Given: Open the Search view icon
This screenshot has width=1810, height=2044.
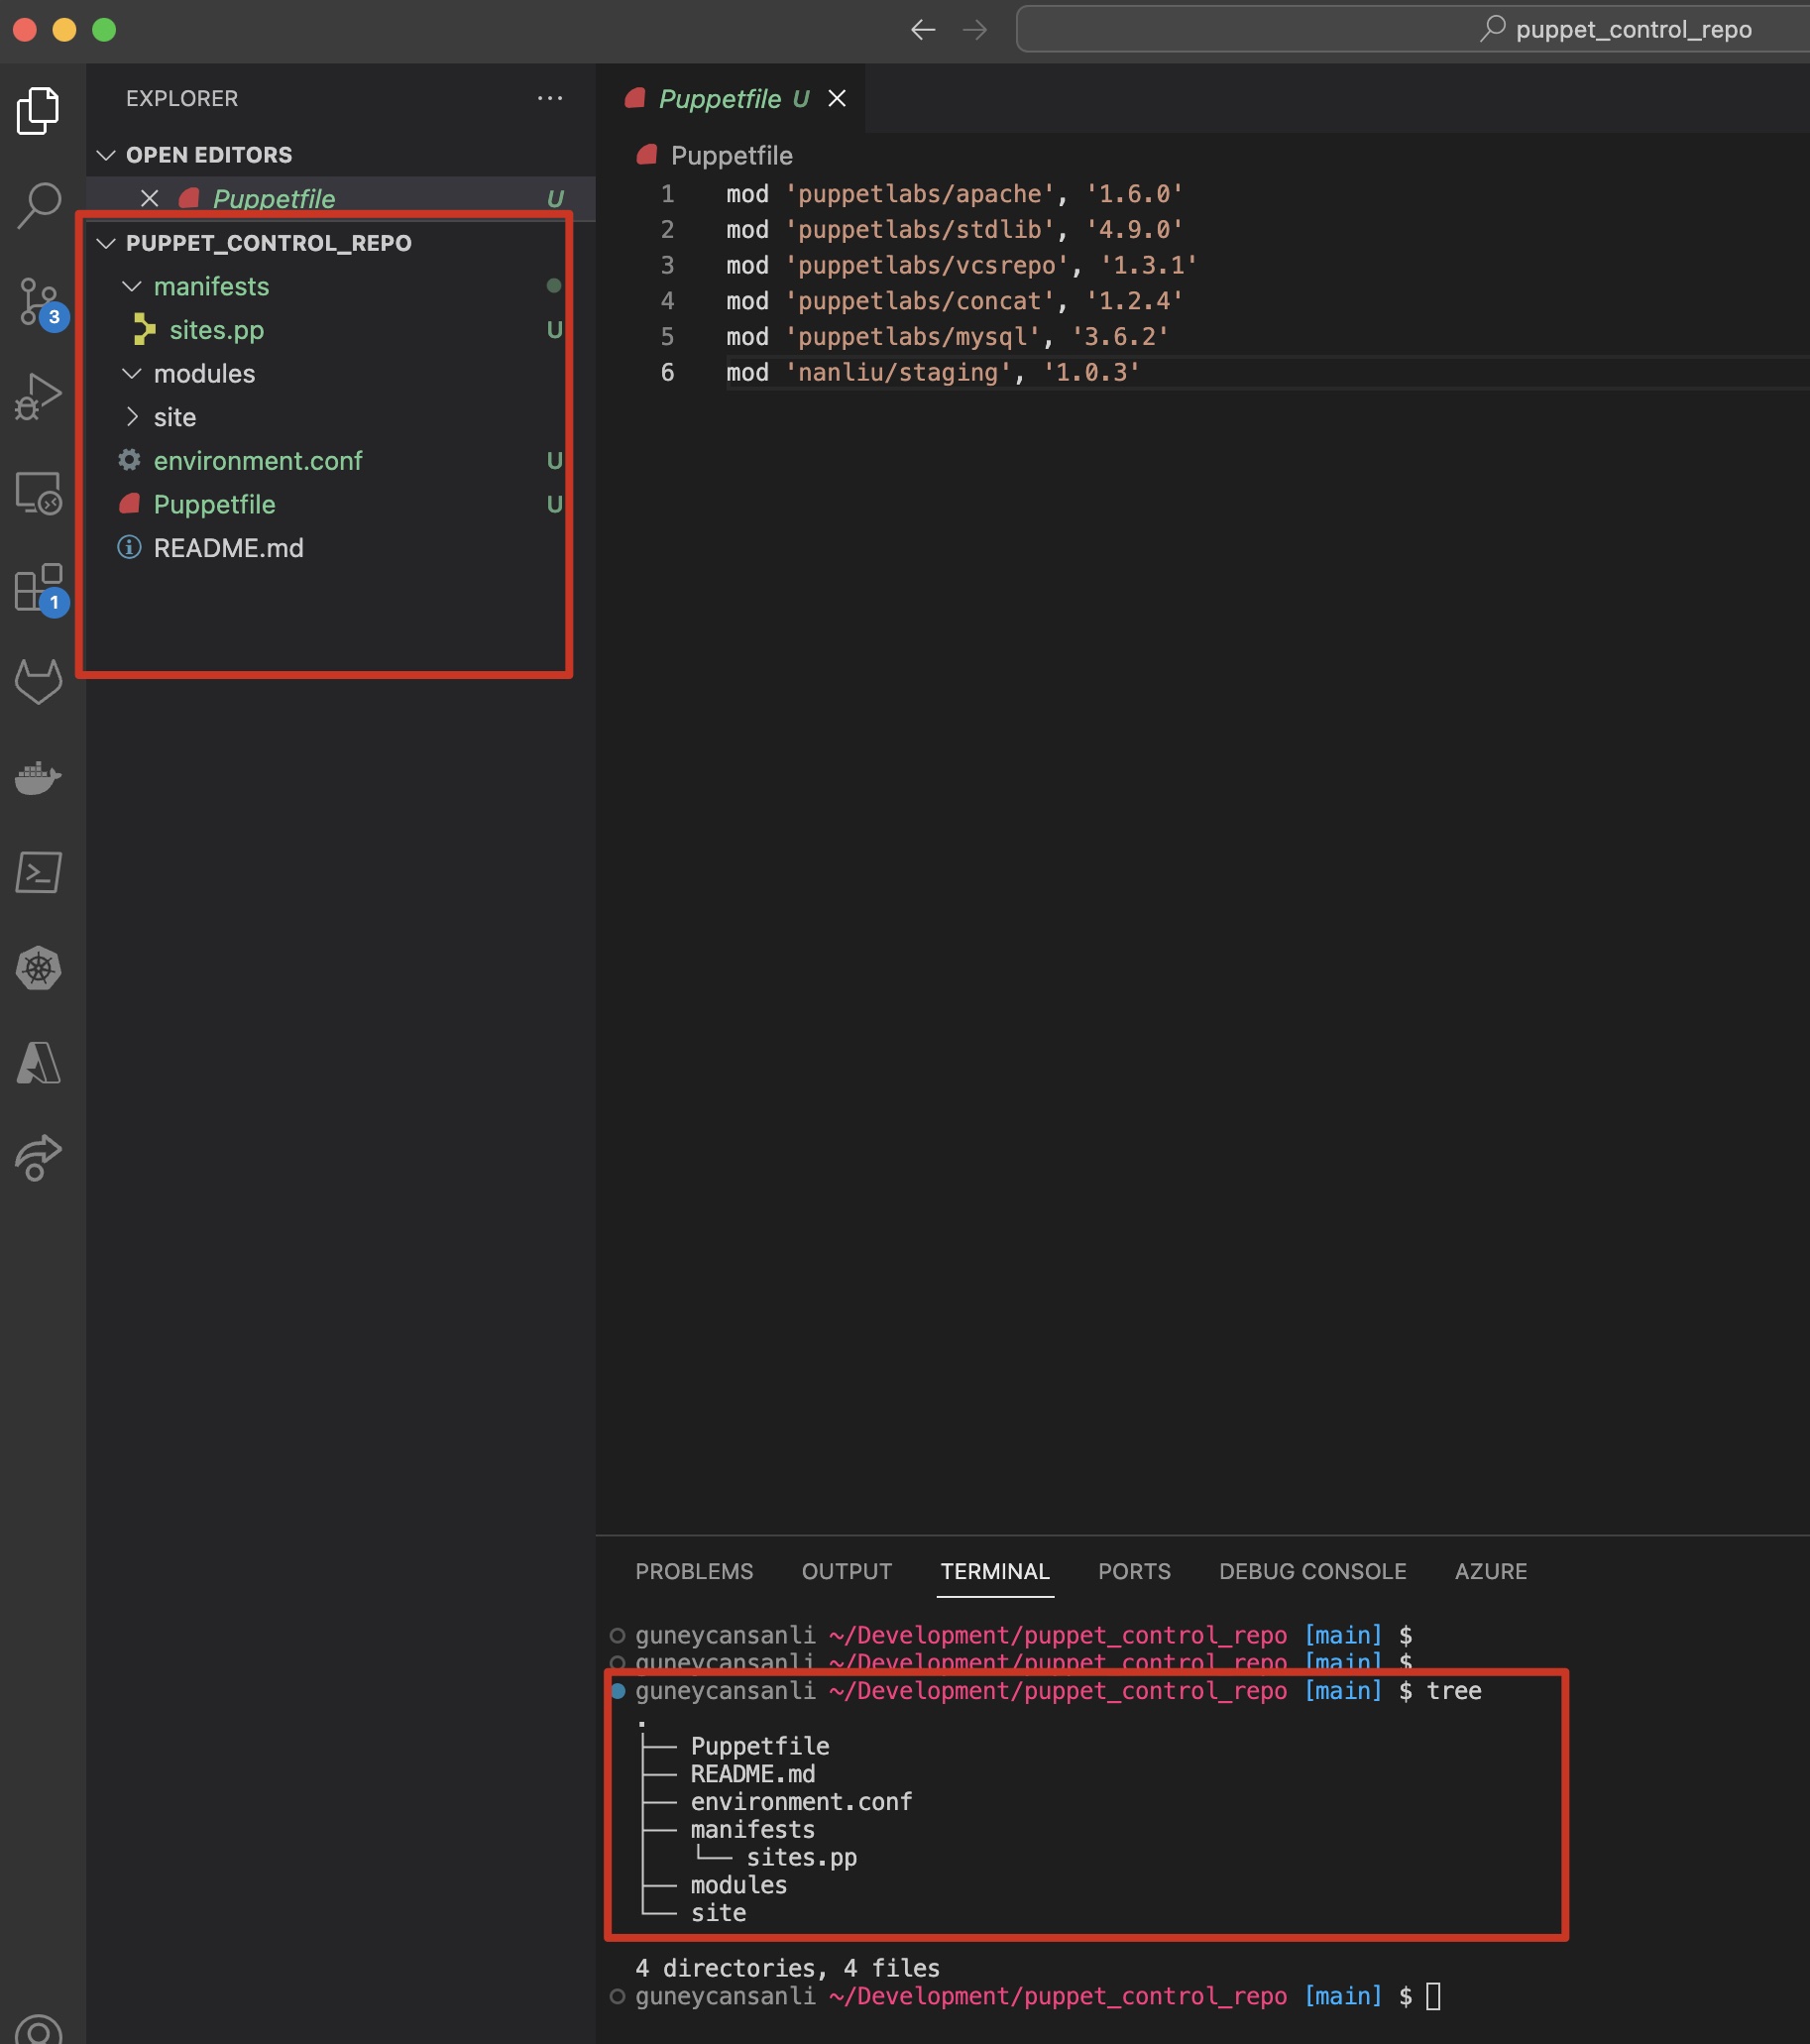Looking at the screenshot, I should 38,205.
